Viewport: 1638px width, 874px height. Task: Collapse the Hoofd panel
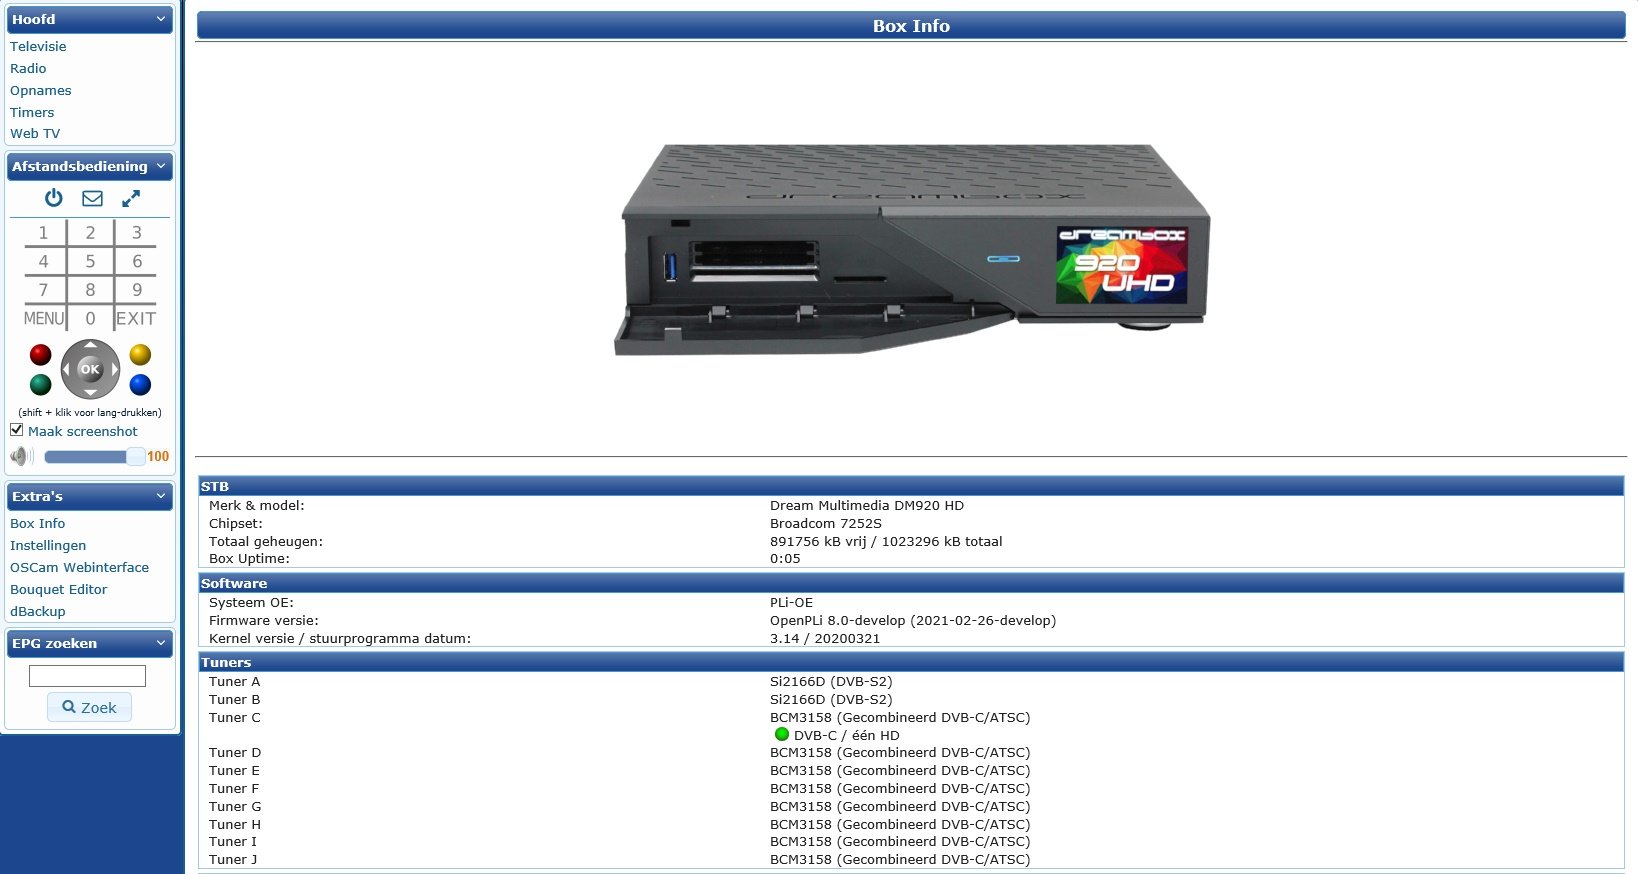[x=161, y=19]
